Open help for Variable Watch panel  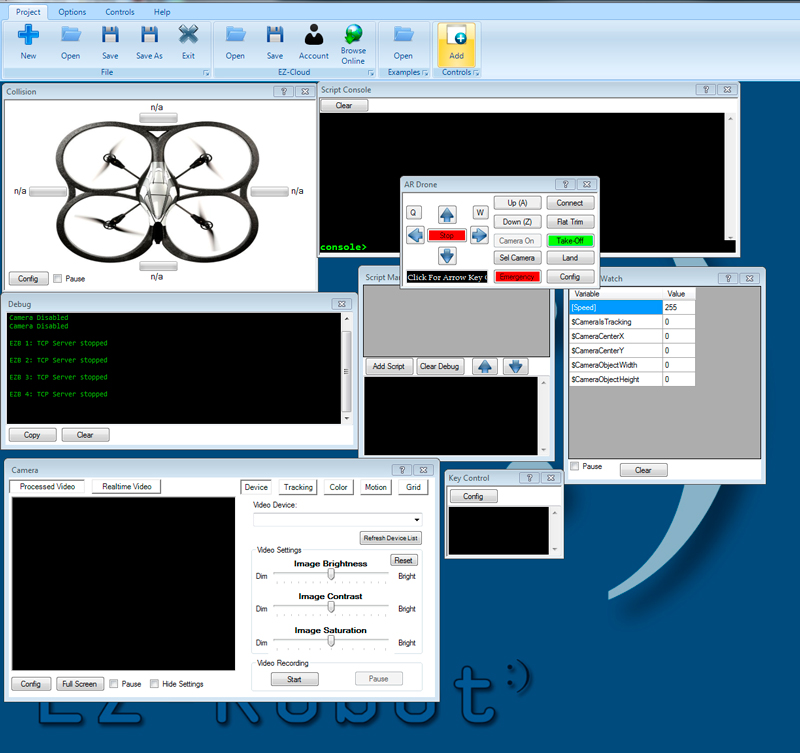[728, 278]
